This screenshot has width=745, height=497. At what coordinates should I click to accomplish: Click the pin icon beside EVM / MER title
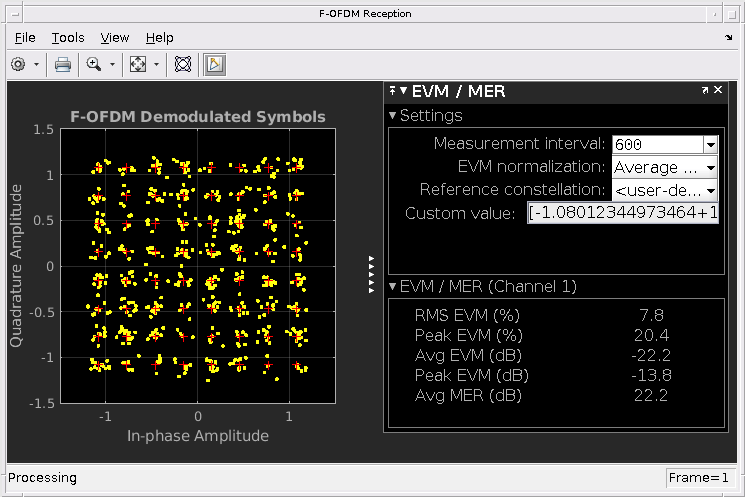coord(392,90)
